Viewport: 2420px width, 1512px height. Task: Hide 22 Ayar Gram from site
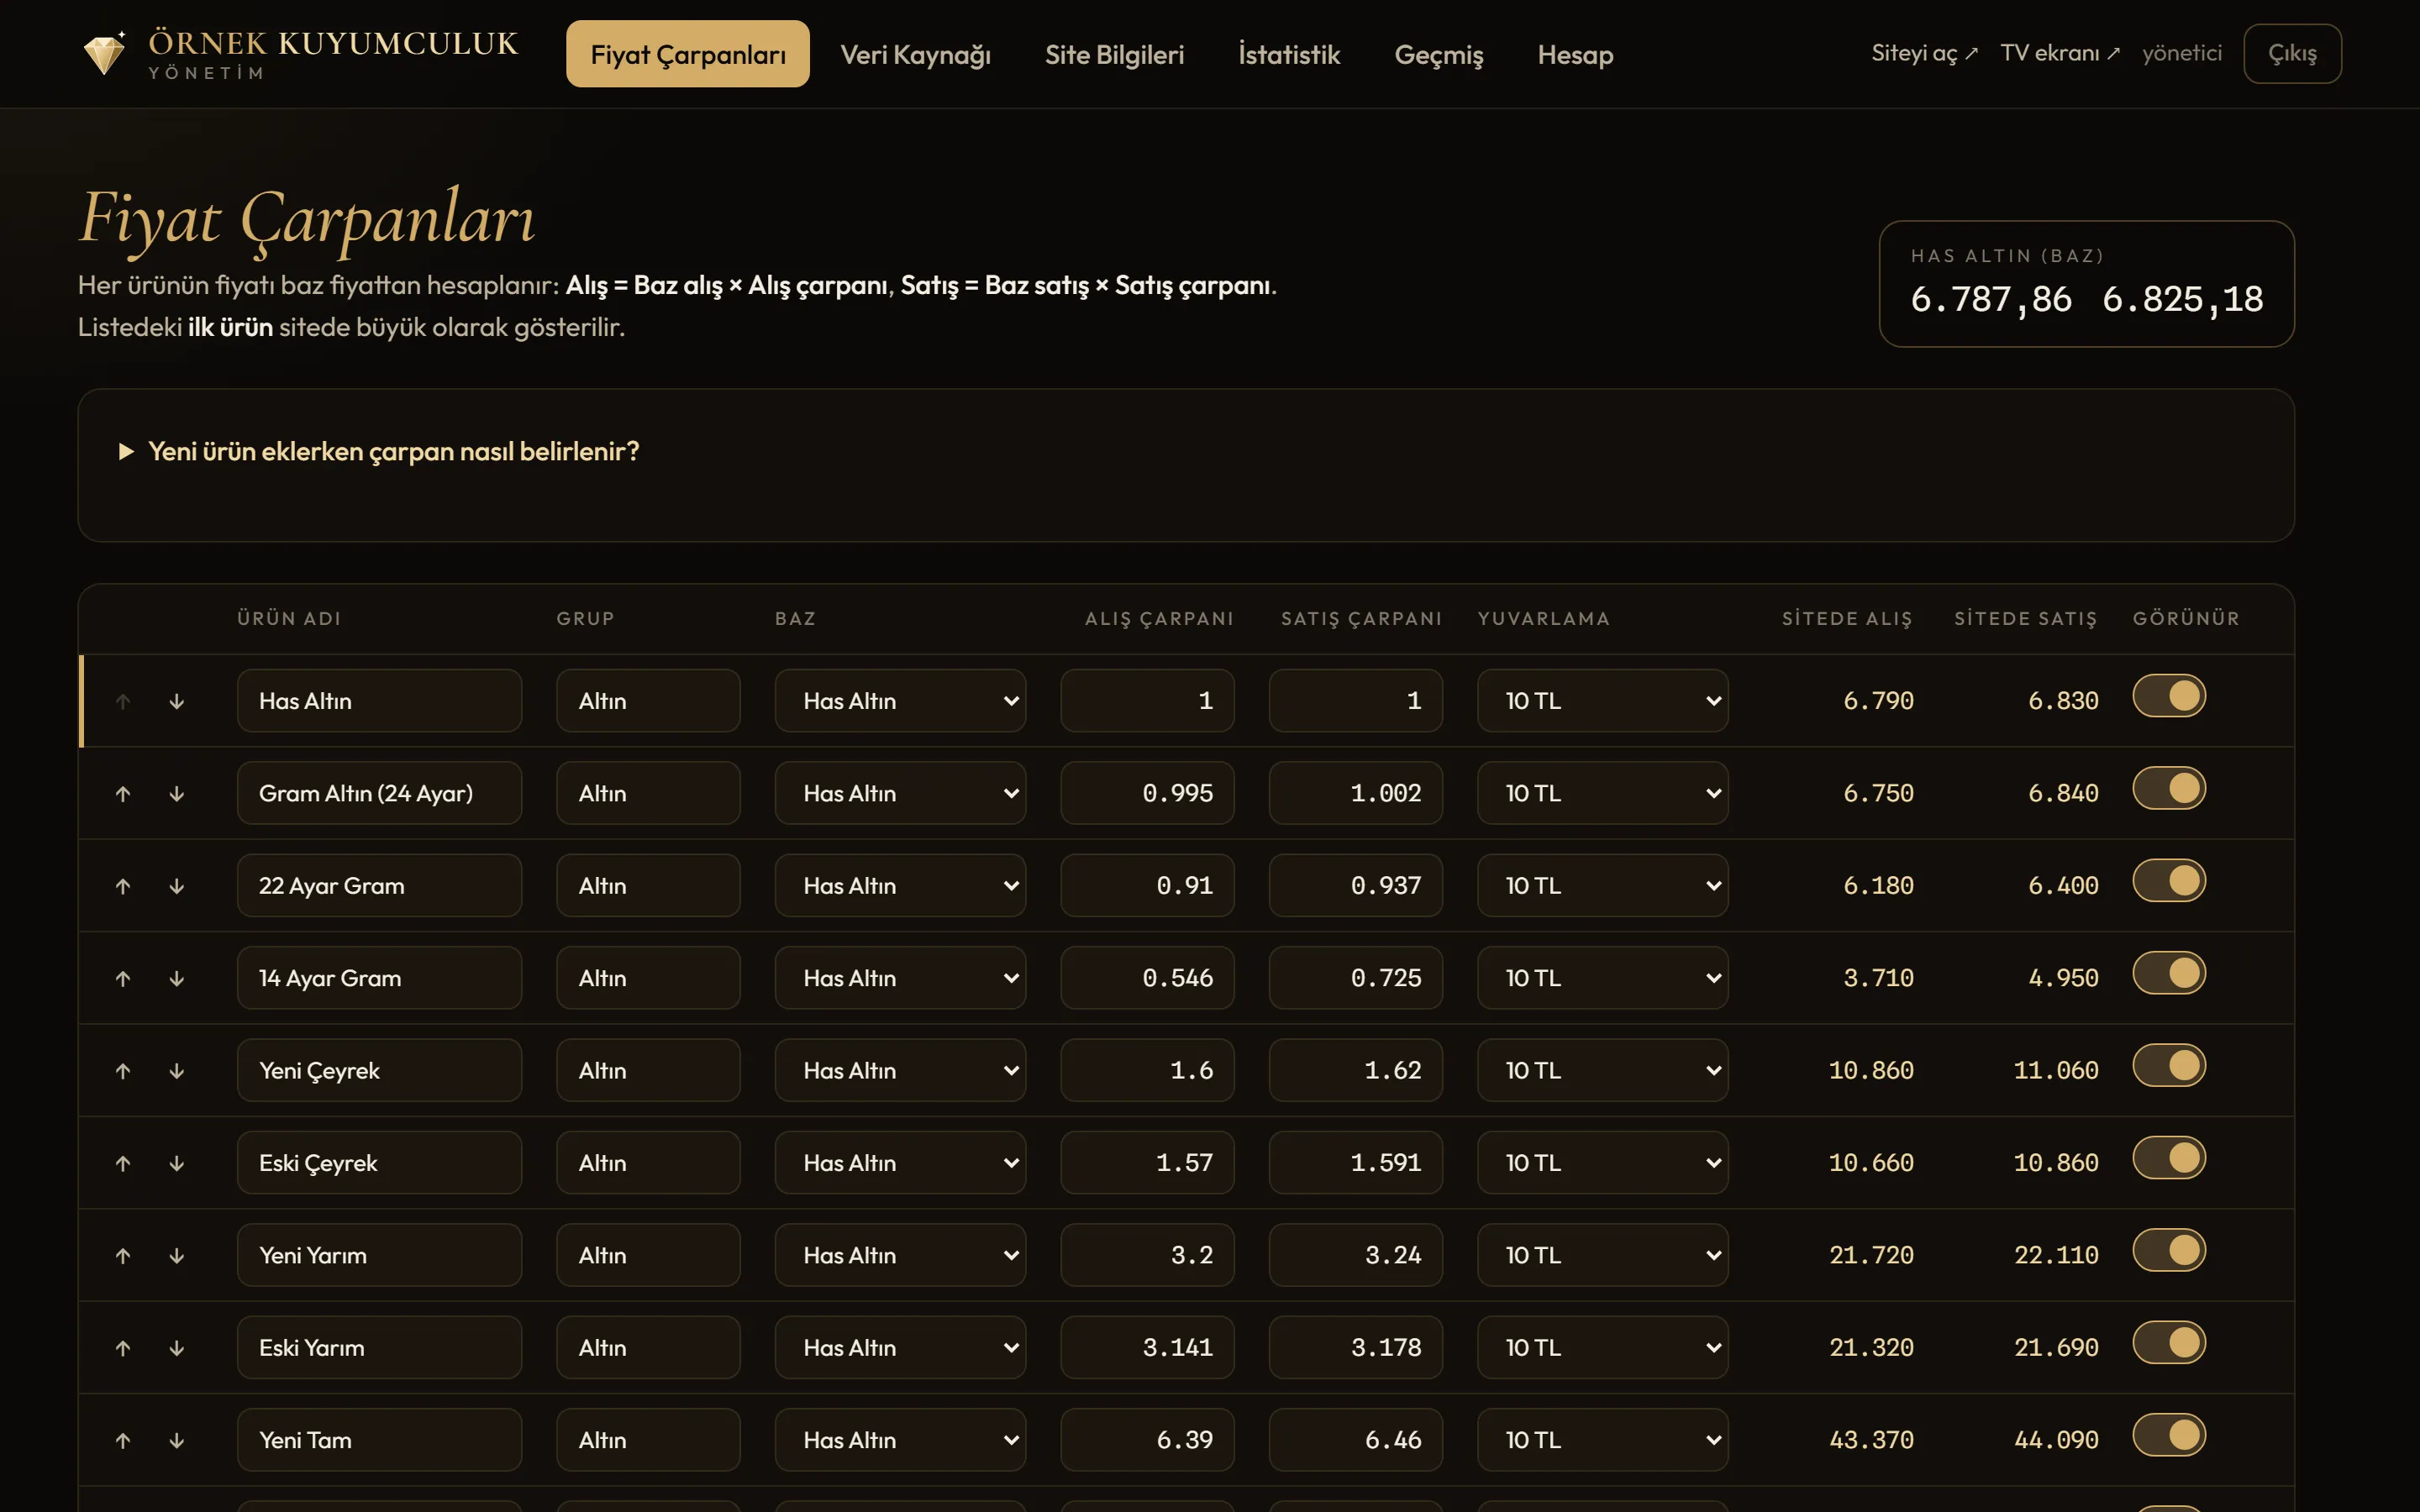pyautogui.click(x=2169, y=881)
